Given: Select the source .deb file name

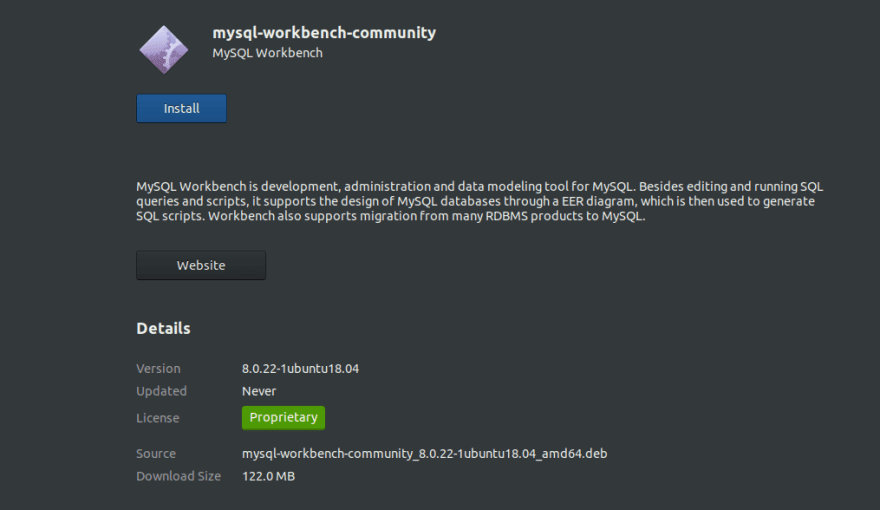Looking at the screenshot, I should (424, 453).
